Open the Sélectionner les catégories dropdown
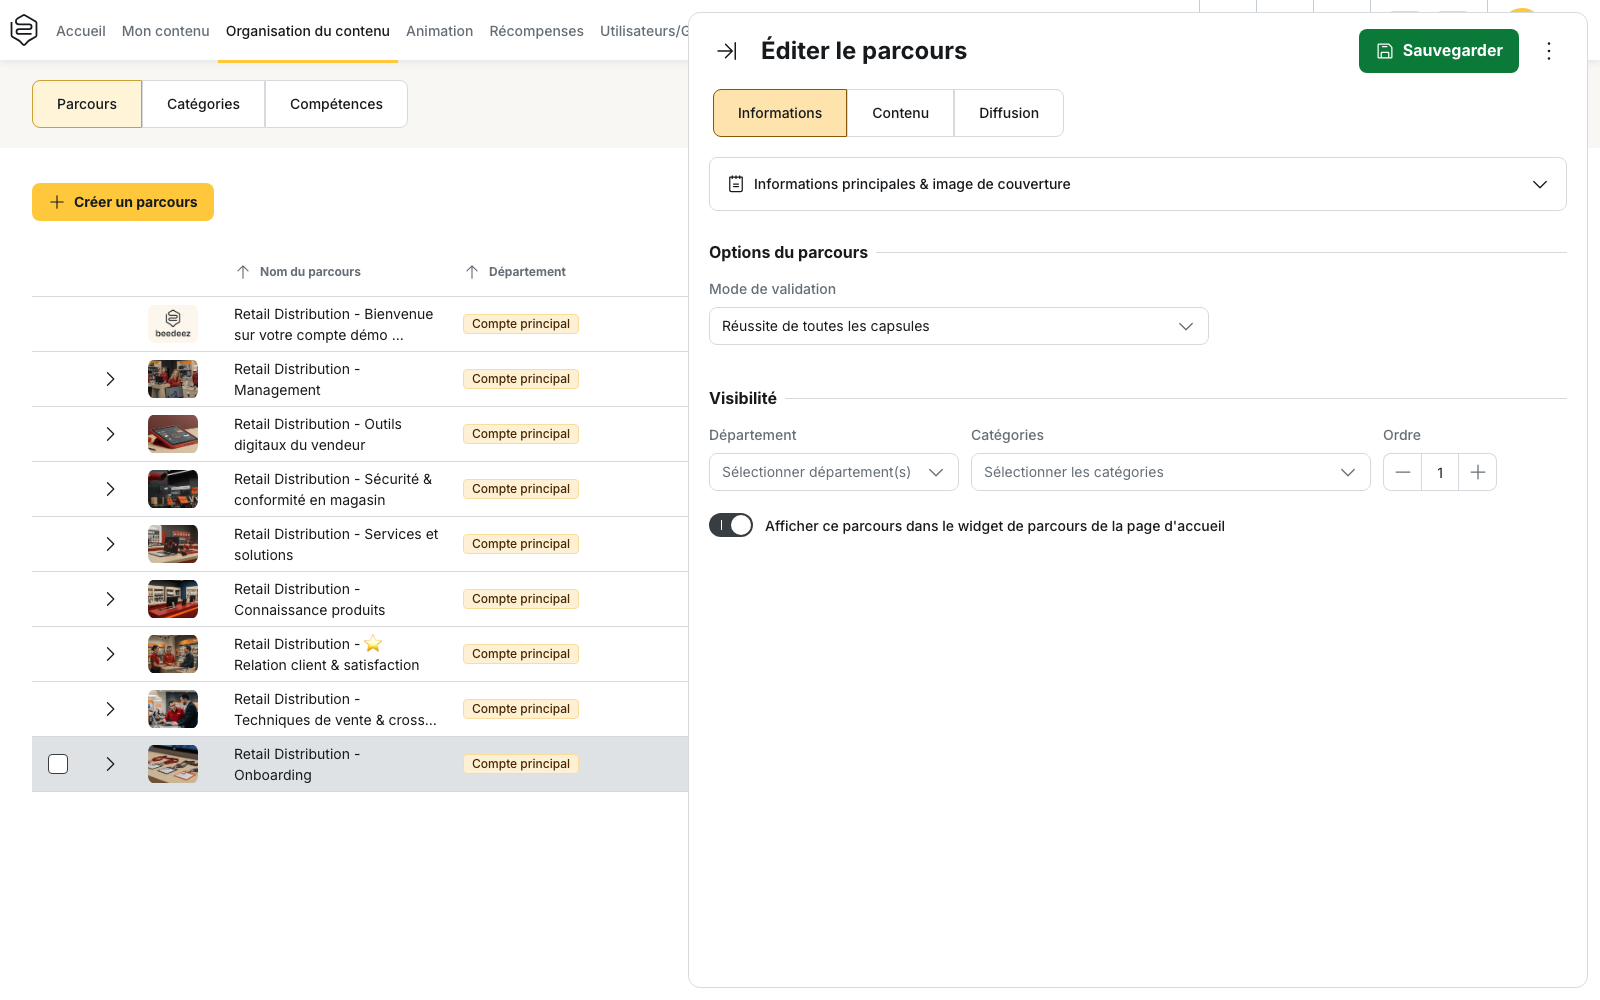The height and width of the screenshot is (1000, 1600). point(1170,472)
